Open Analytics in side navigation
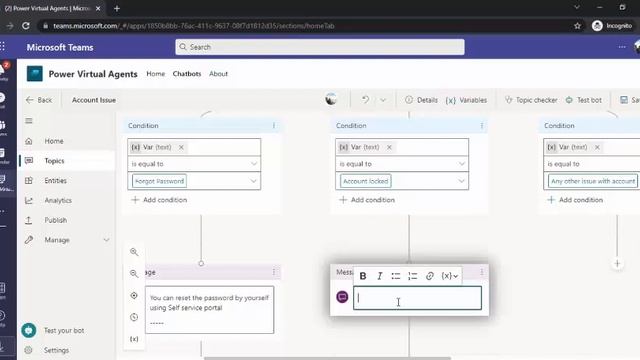640x360 pixels. pyautogui.click(x=58, y=200)
